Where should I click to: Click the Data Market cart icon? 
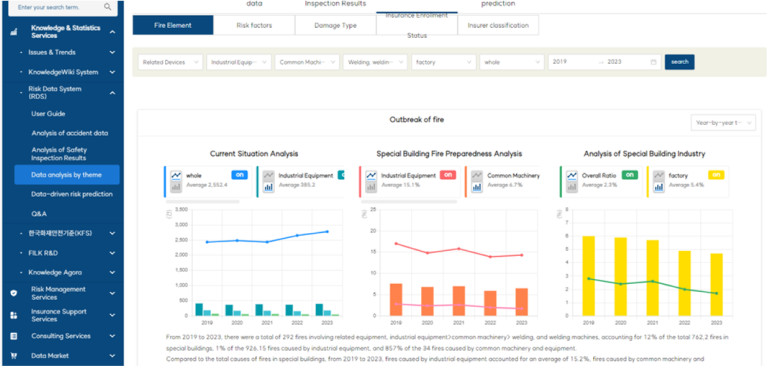pos(13,356)
